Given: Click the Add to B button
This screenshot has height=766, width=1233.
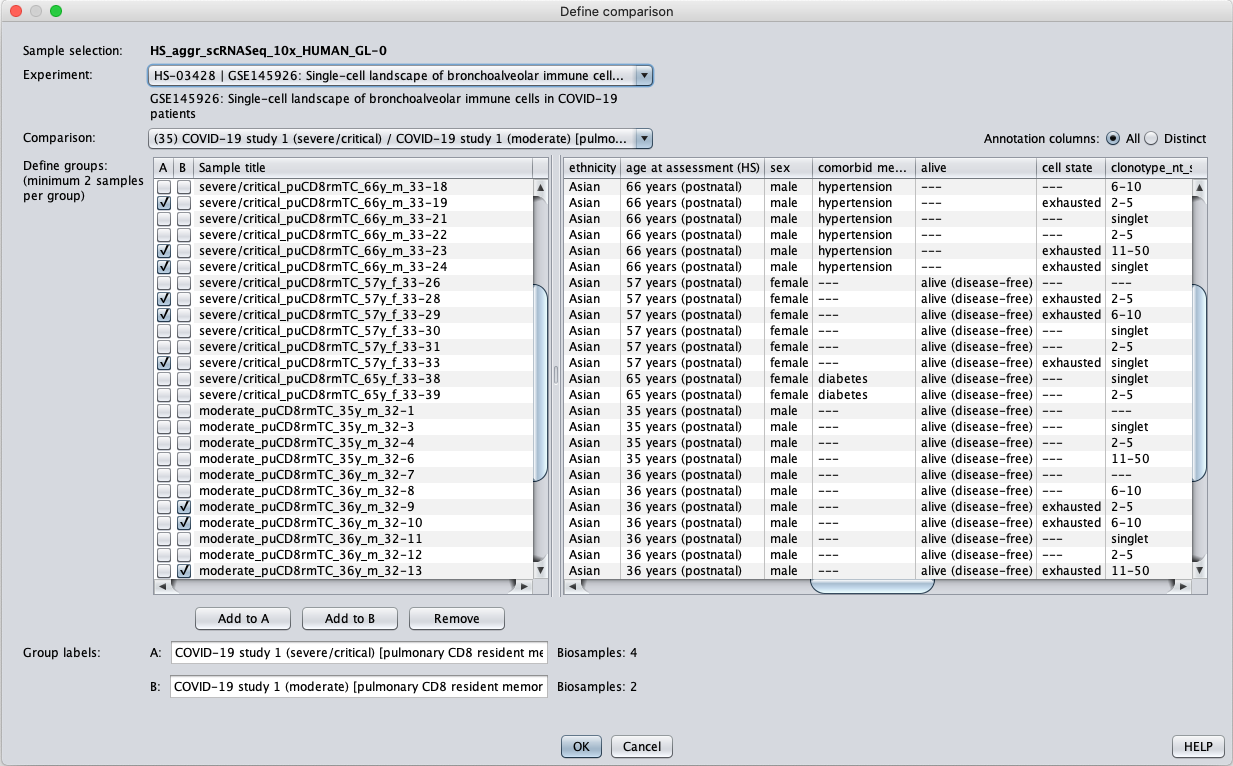Looking at the screenshot, I should coord(350,619).
